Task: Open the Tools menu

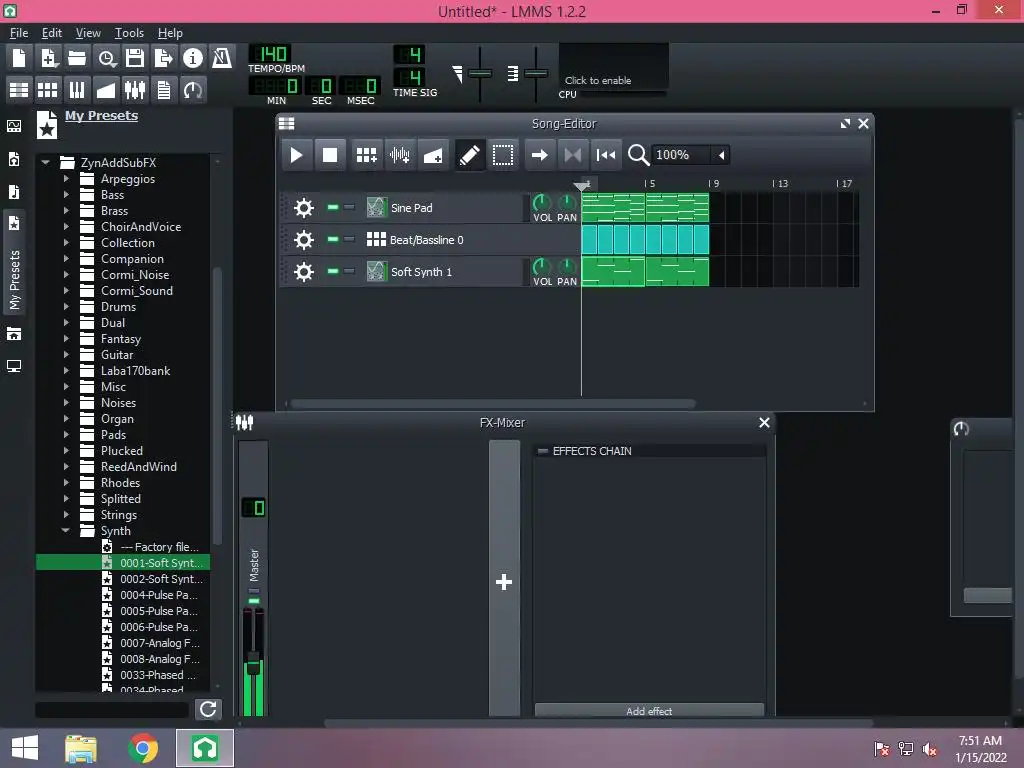Action: coord(129,33)
